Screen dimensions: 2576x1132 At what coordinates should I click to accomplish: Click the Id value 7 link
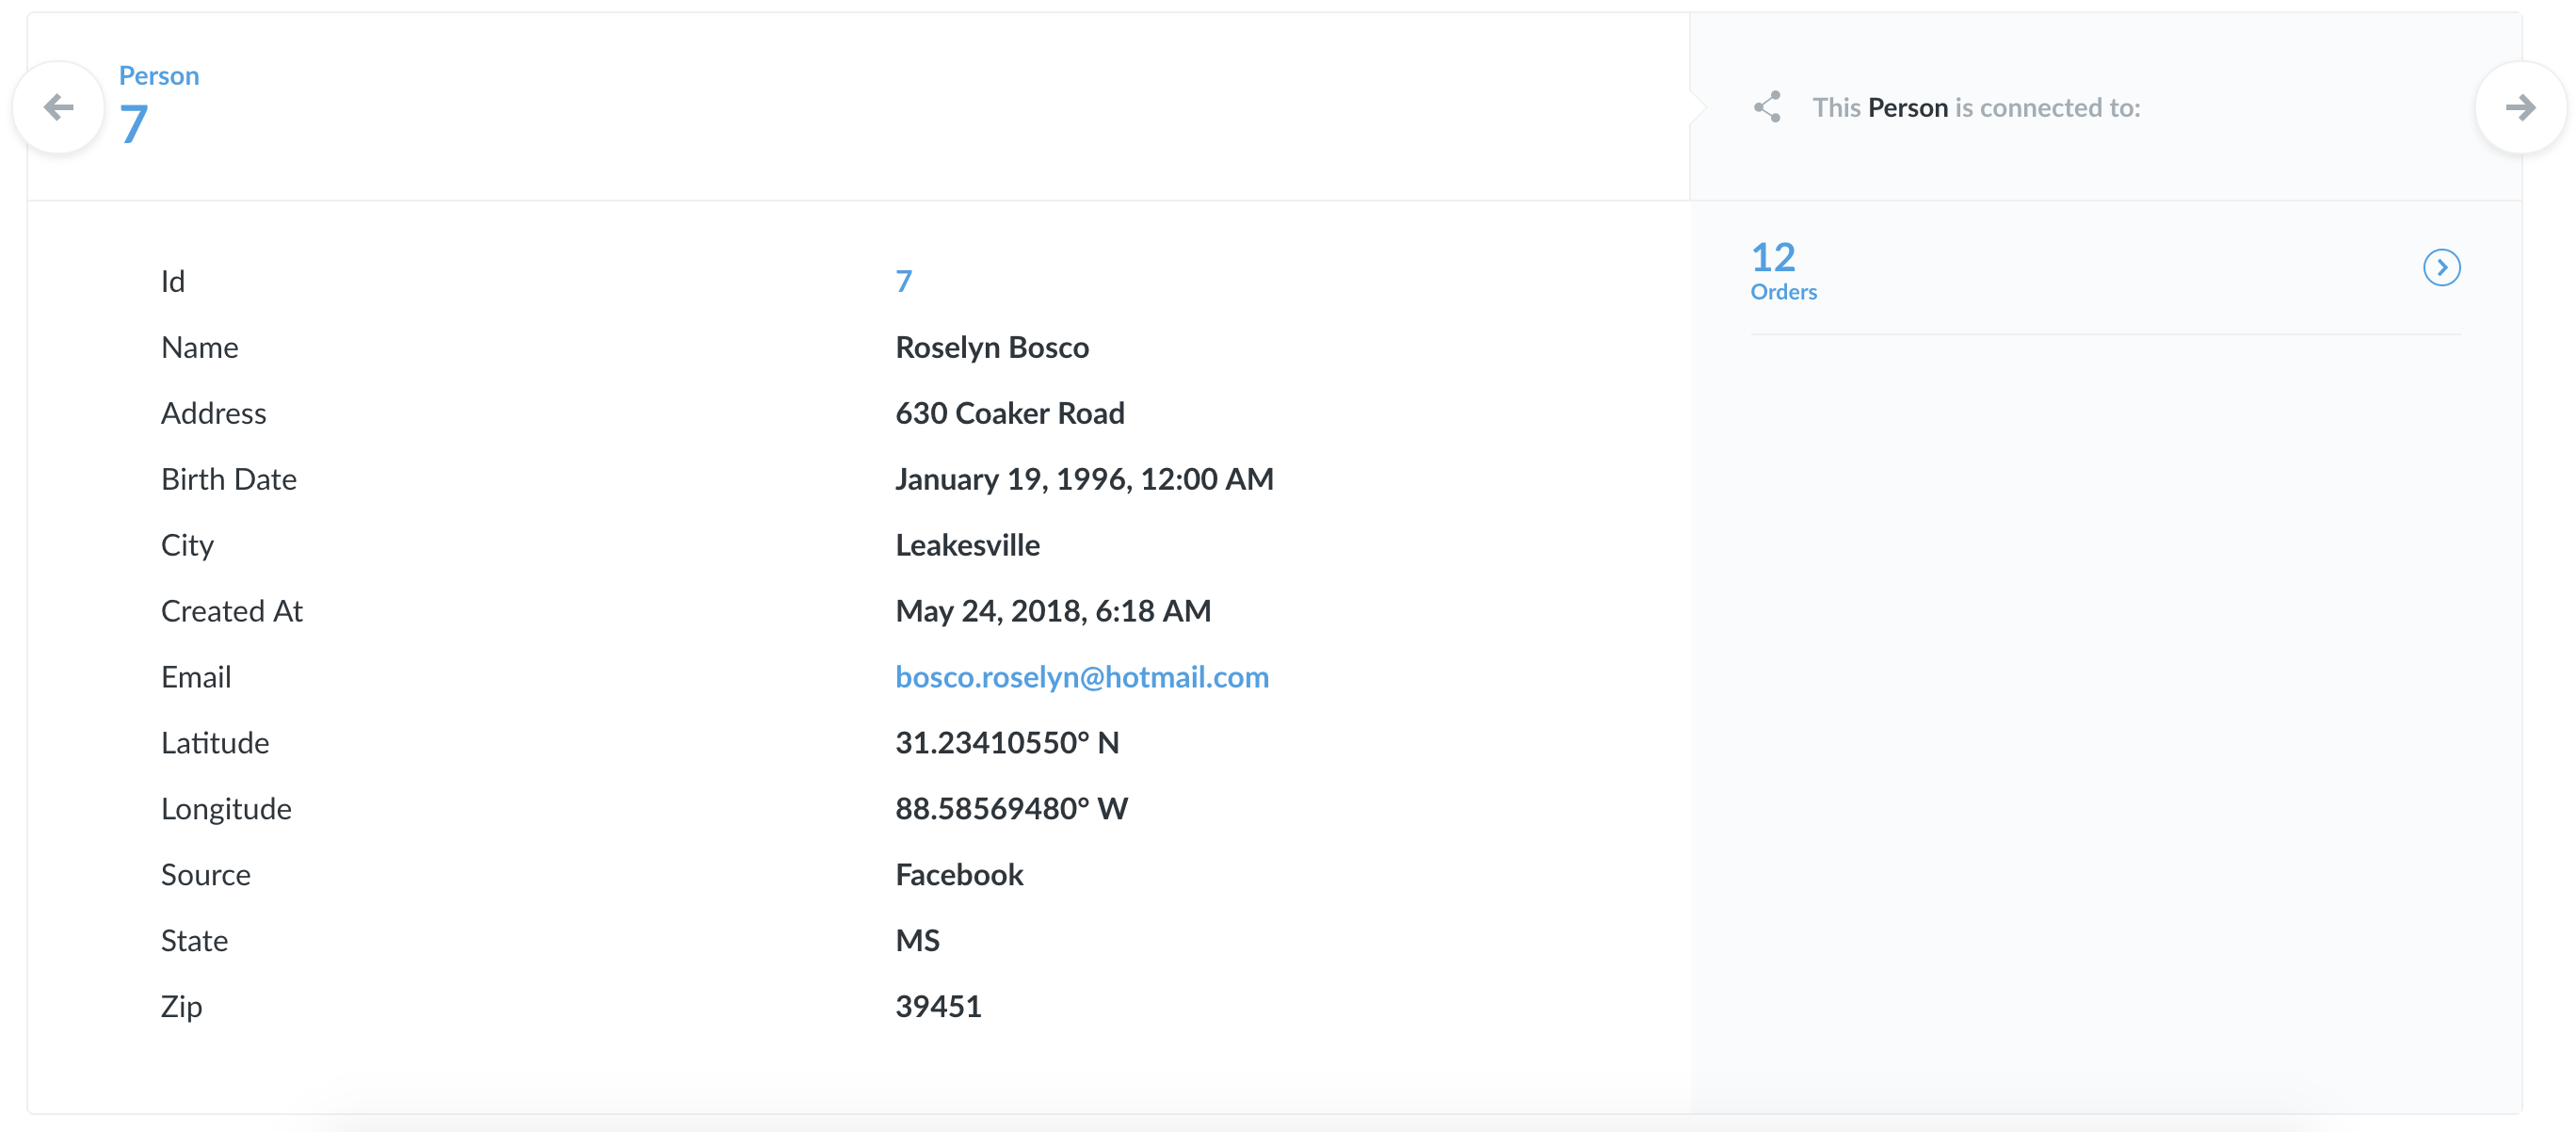tap(903, 281)
